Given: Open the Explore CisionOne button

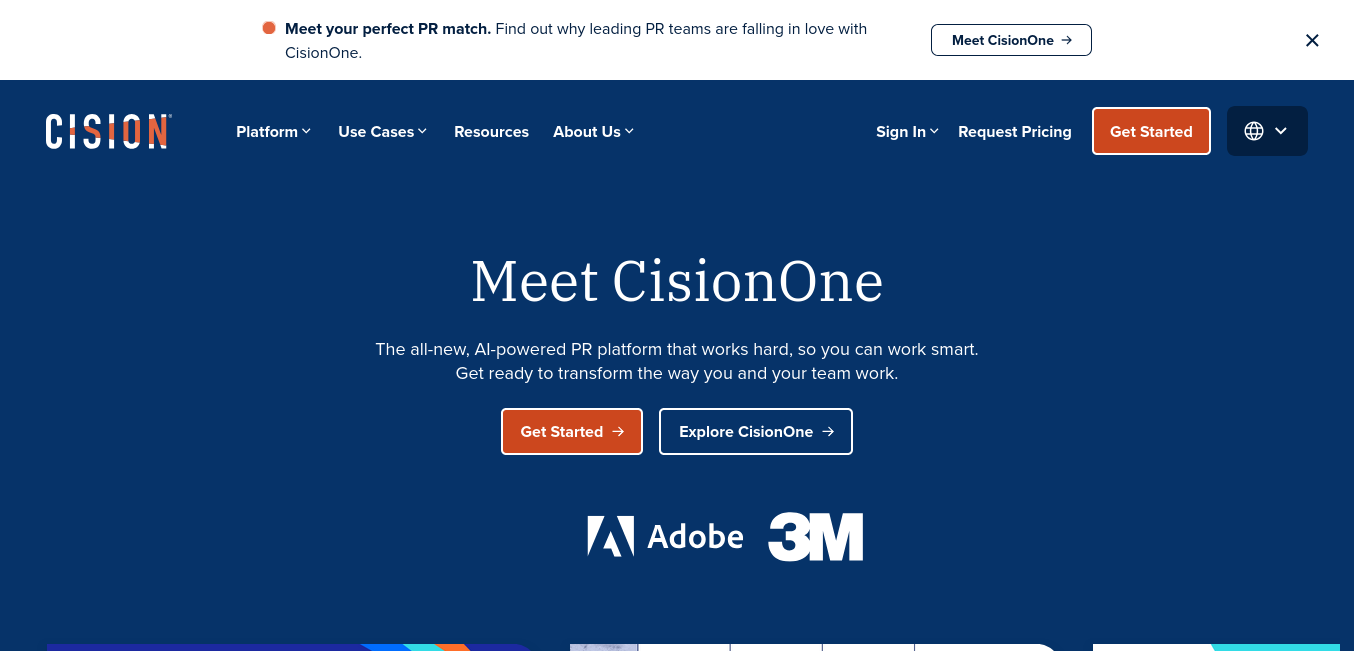Looking at the screenshot, I should 756,431.
